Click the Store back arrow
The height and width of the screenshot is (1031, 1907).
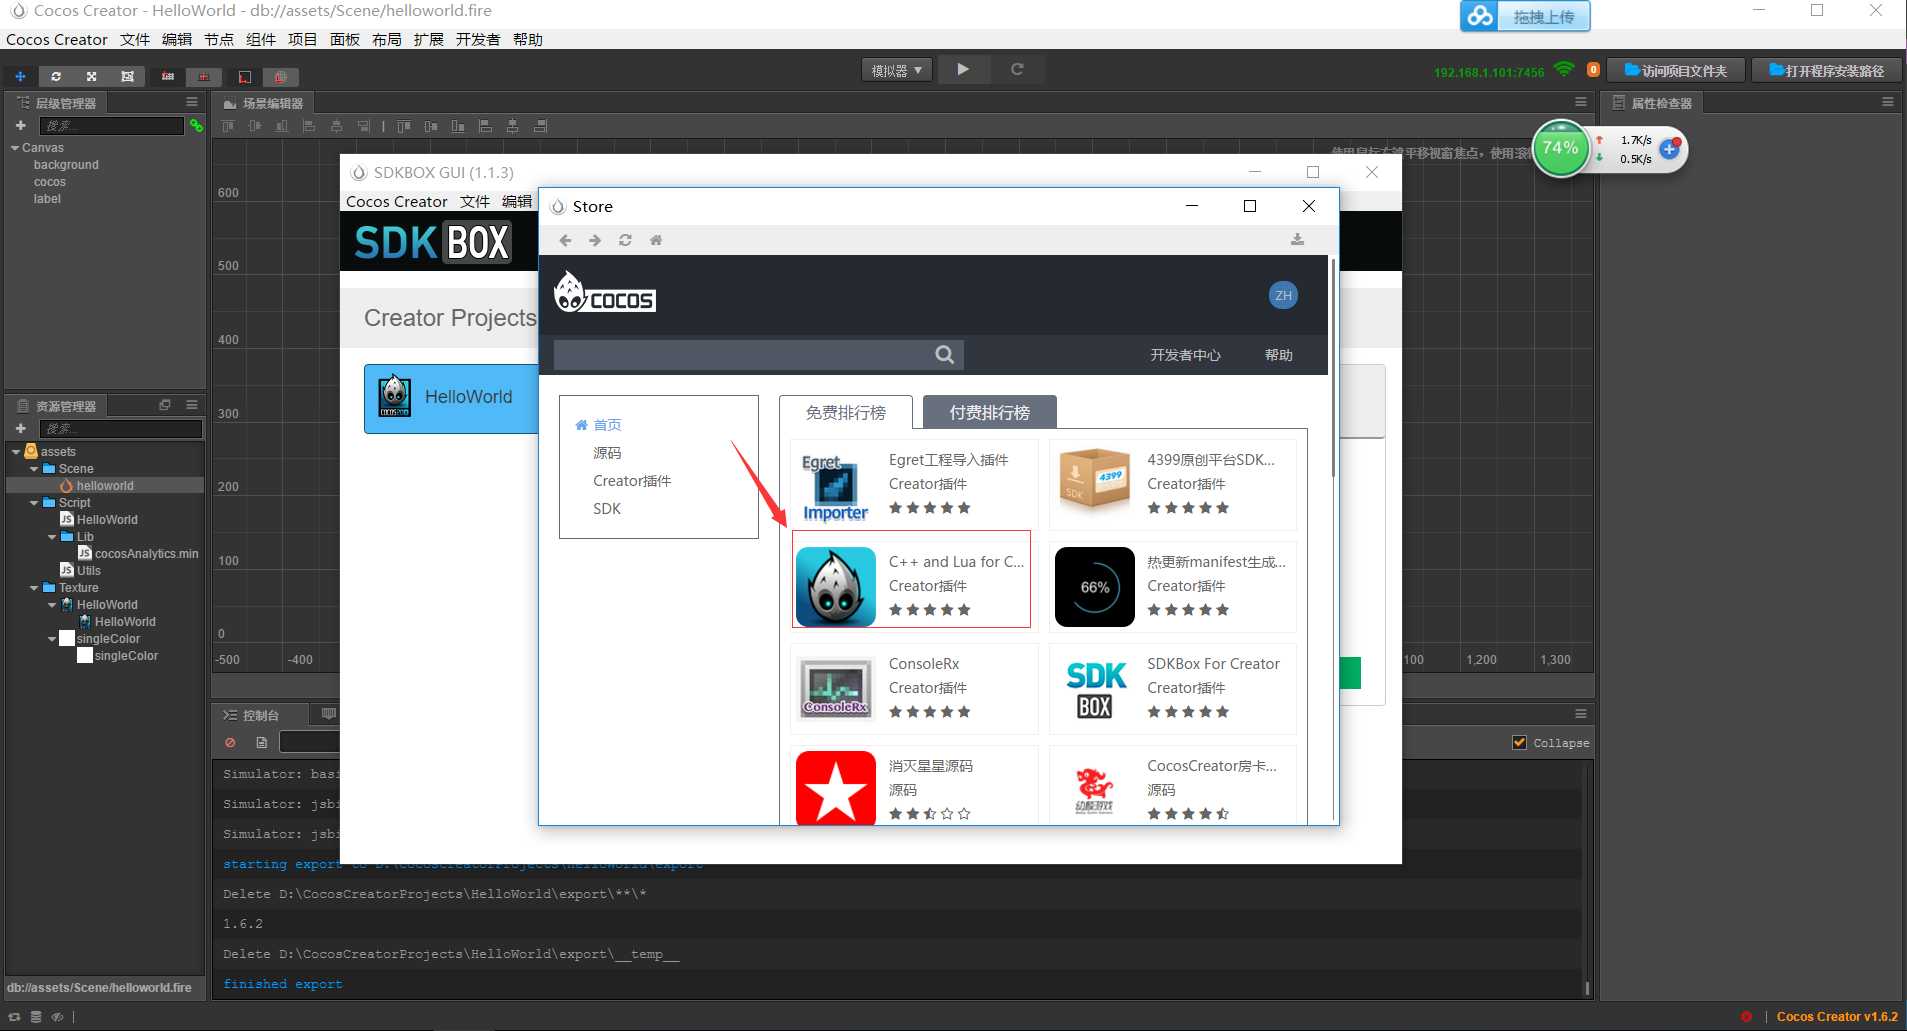[x=565, y=240]
